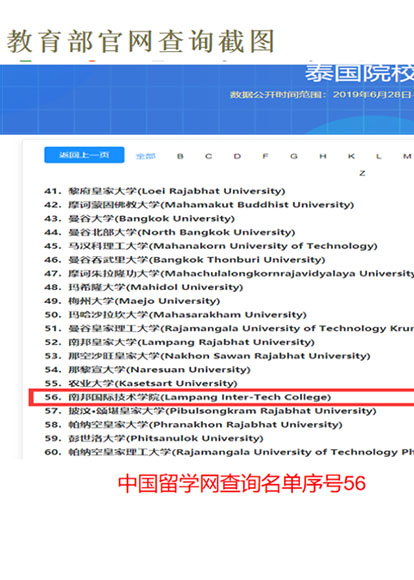Select entry 49 Maejo University
Viewport: 414px width, 580px height.
point(132,301)
